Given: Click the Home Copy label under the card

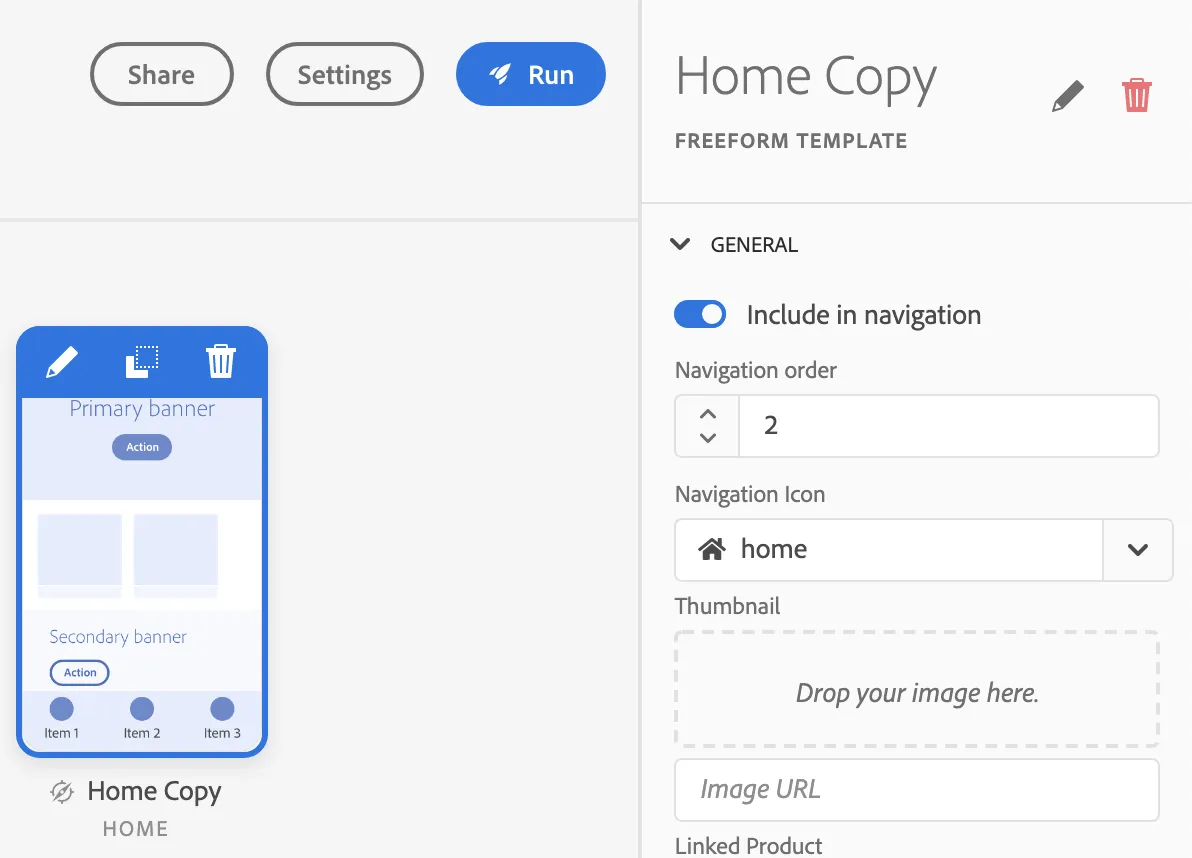Looking at the screenshot, I should (154, 792).
